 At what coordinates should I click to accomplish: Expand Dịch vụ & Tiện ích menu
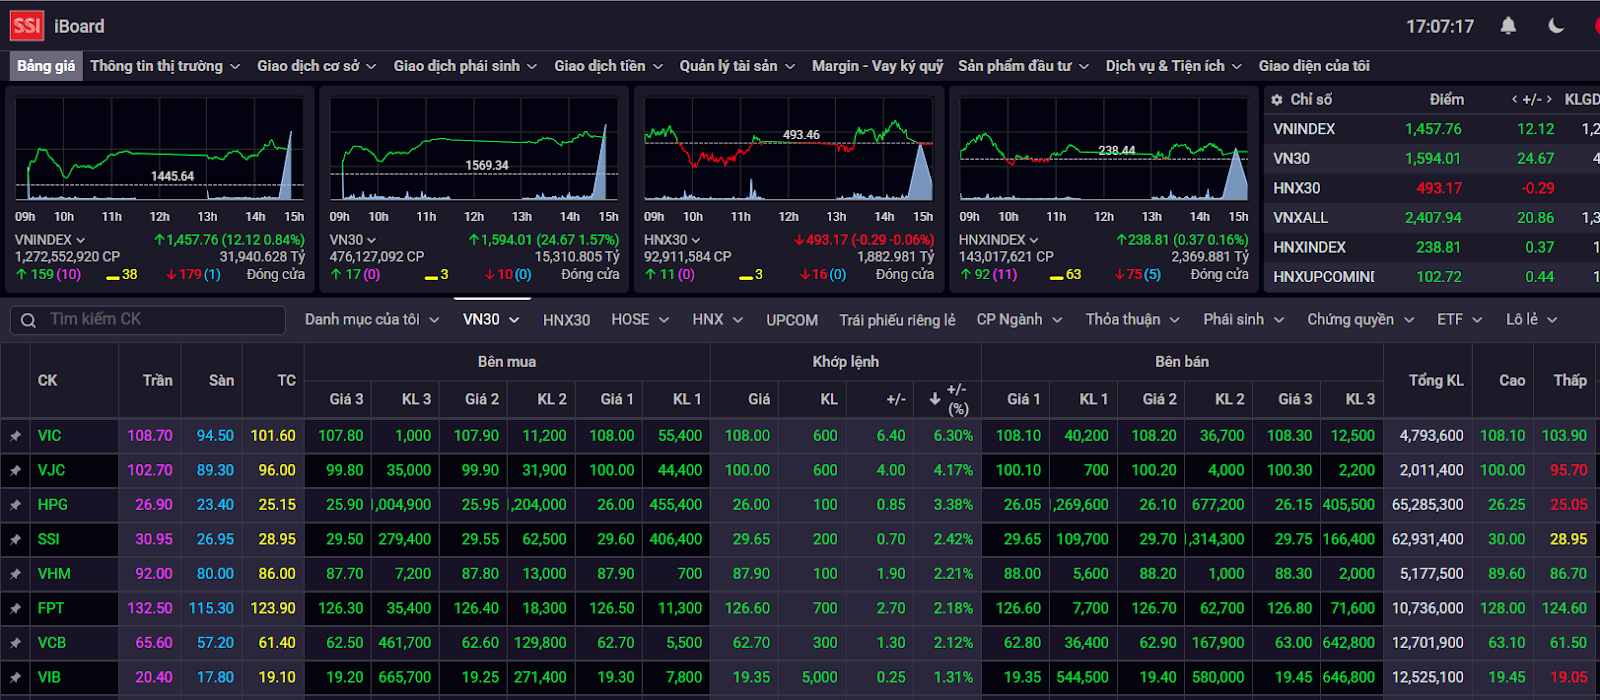[x=1174, y=66]
